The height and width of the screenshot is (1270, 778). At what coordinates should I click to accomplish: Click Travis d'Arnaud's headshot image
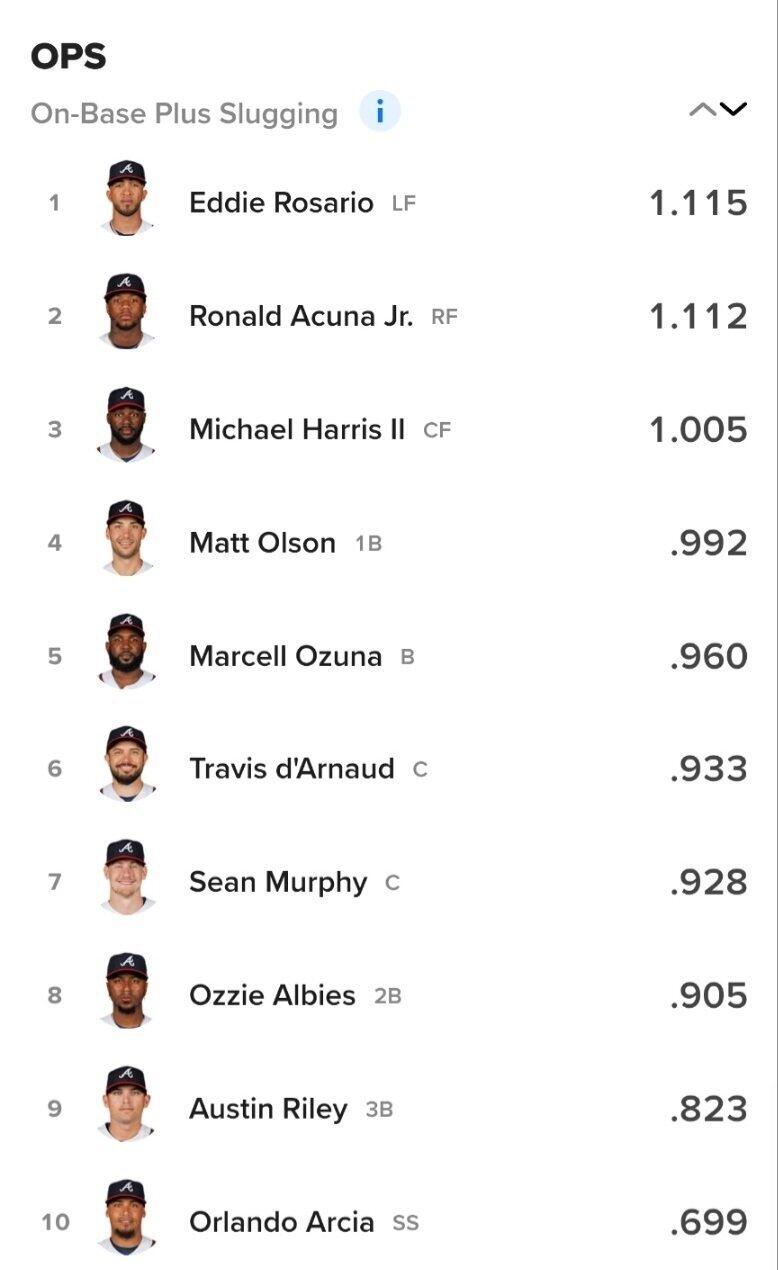(127, 764)
